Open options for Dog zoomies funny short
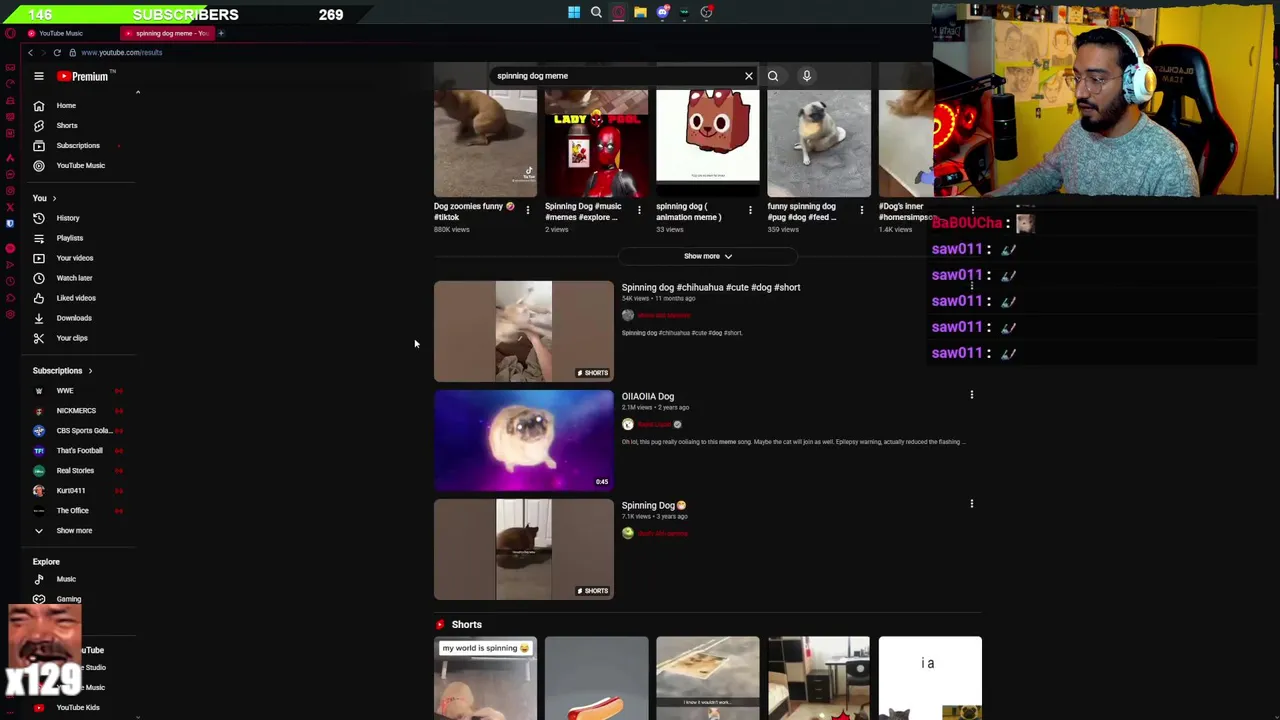Screen dimensions: 1280x720 click(x=528, y=210)
